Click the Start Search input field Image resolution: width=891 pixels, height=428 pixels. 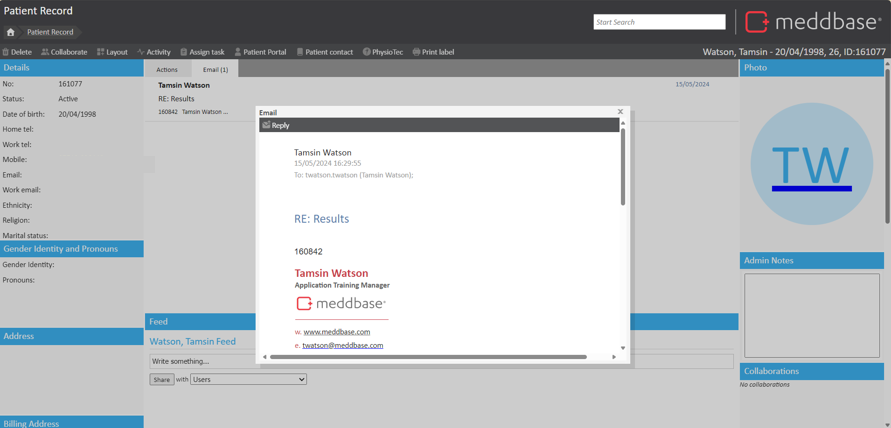659,22
